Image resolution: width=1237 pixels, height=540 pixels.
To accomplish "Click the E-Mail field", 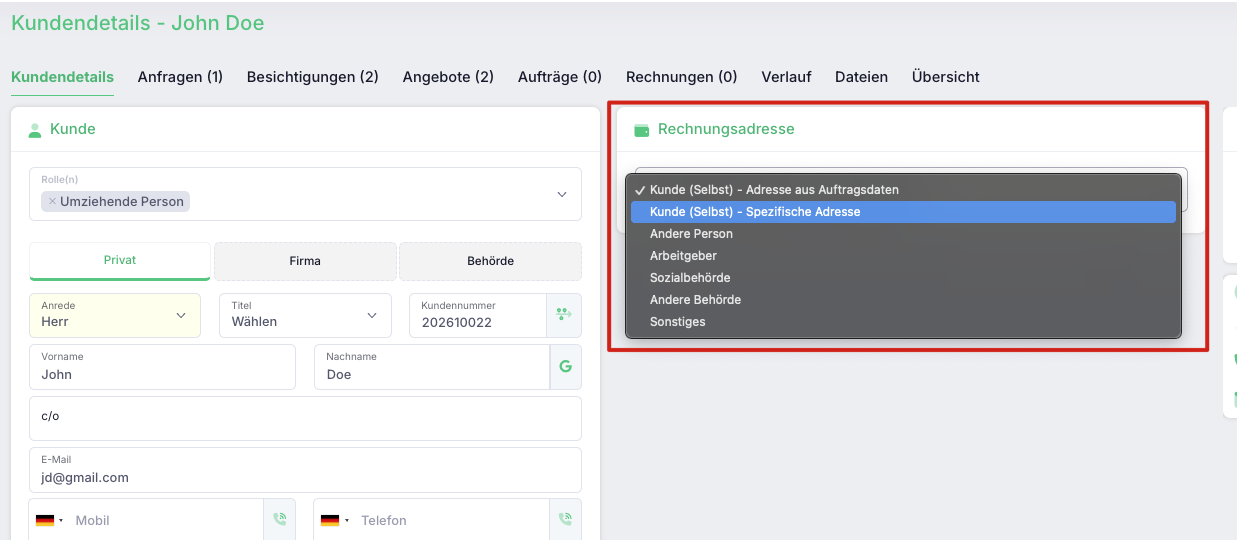I will coord(305,470).
